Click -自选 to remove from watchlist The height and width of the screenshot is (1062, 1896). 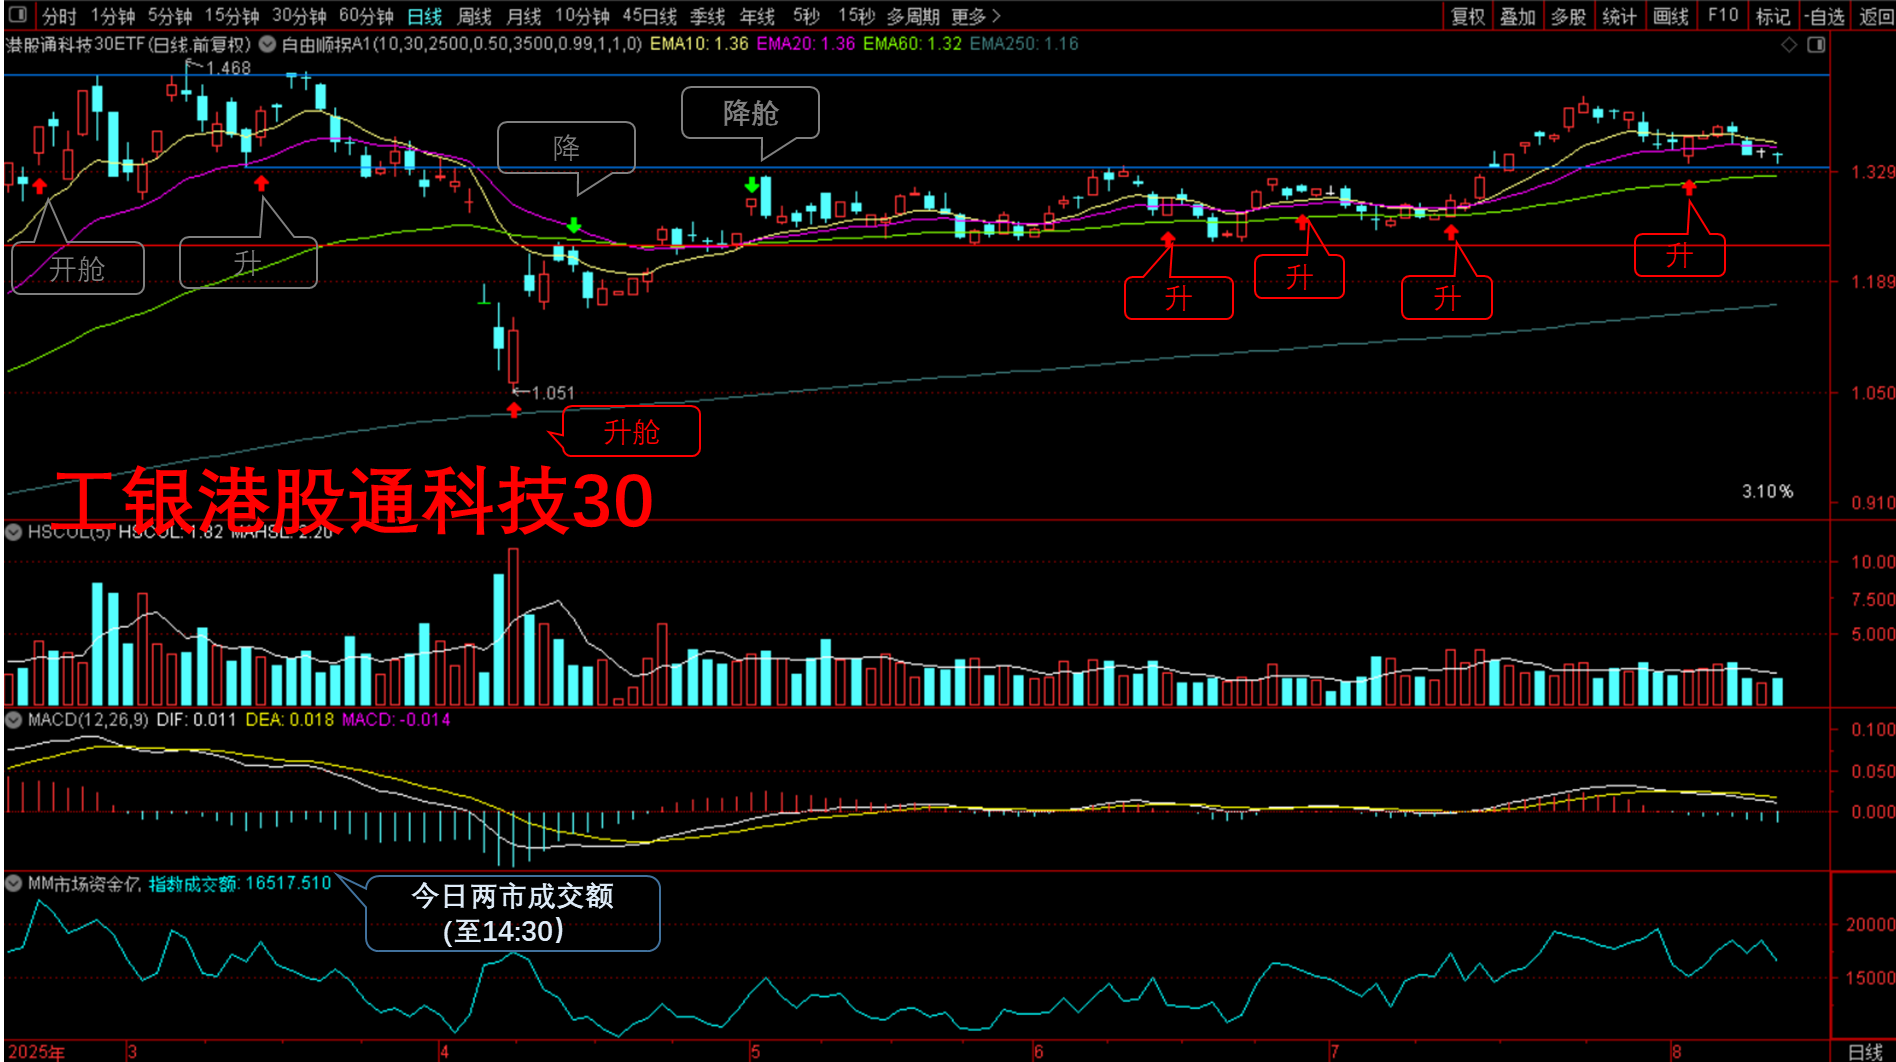pyautogui.click(x=1824, y=16)
